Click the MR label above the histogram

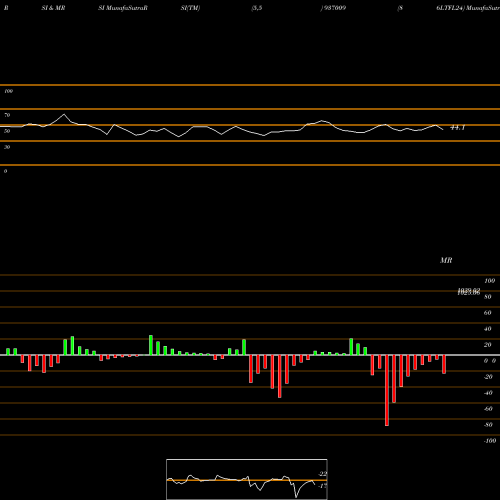pyautogui.click(x=446, y=260)
